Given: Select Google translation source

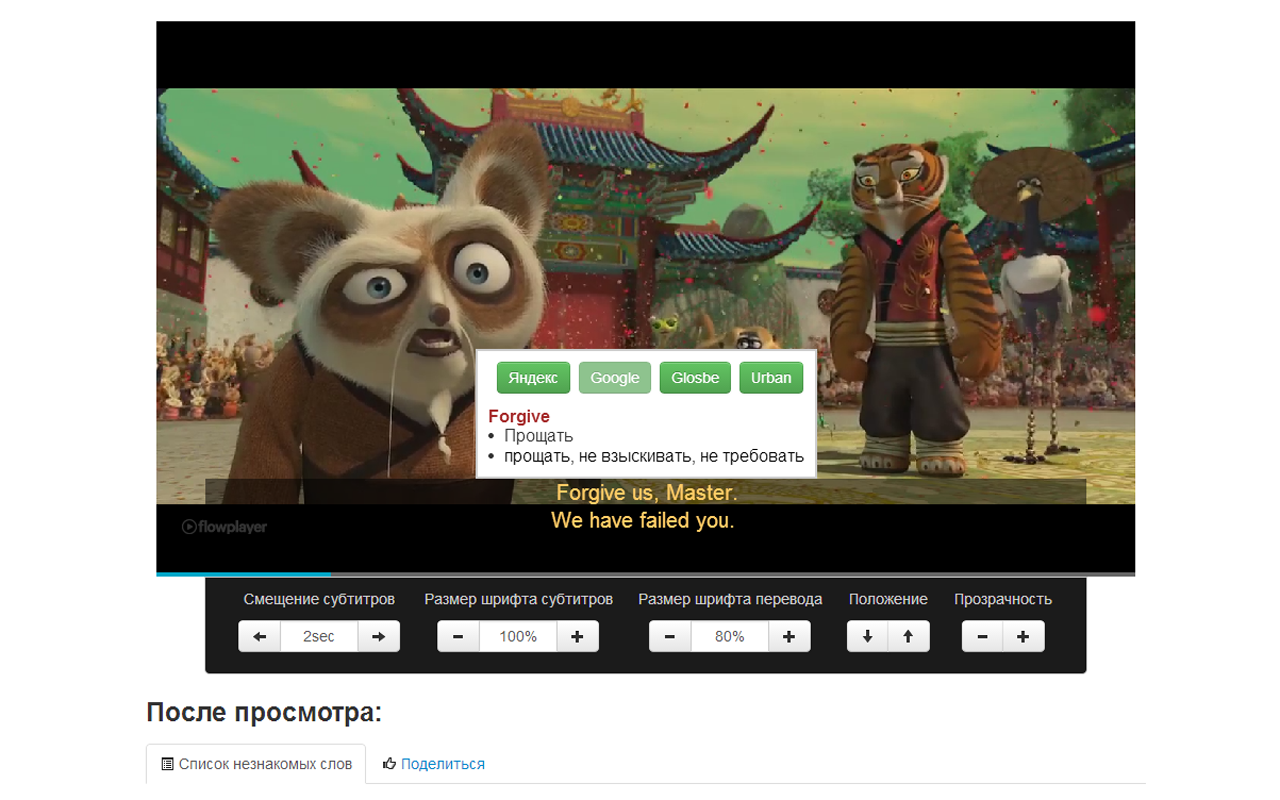Looking at the screenshot, I should [x=615, y=378].
